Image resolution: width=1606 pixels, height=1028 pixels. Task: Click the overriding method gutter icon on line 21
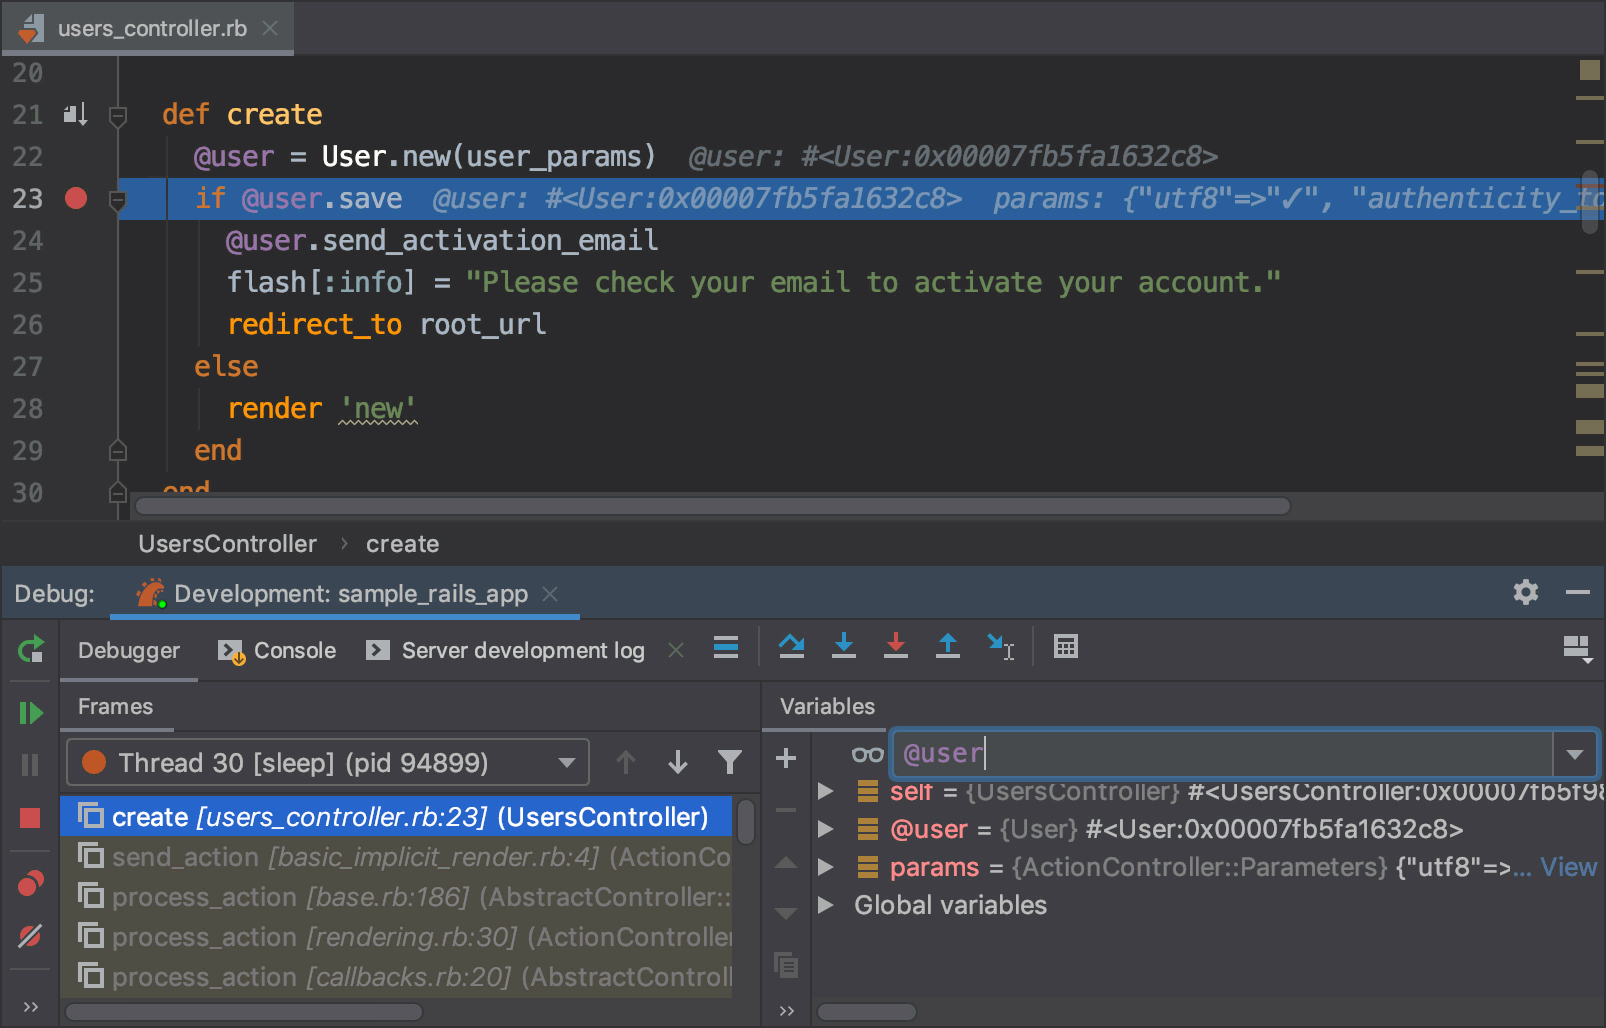click(76, 114)
